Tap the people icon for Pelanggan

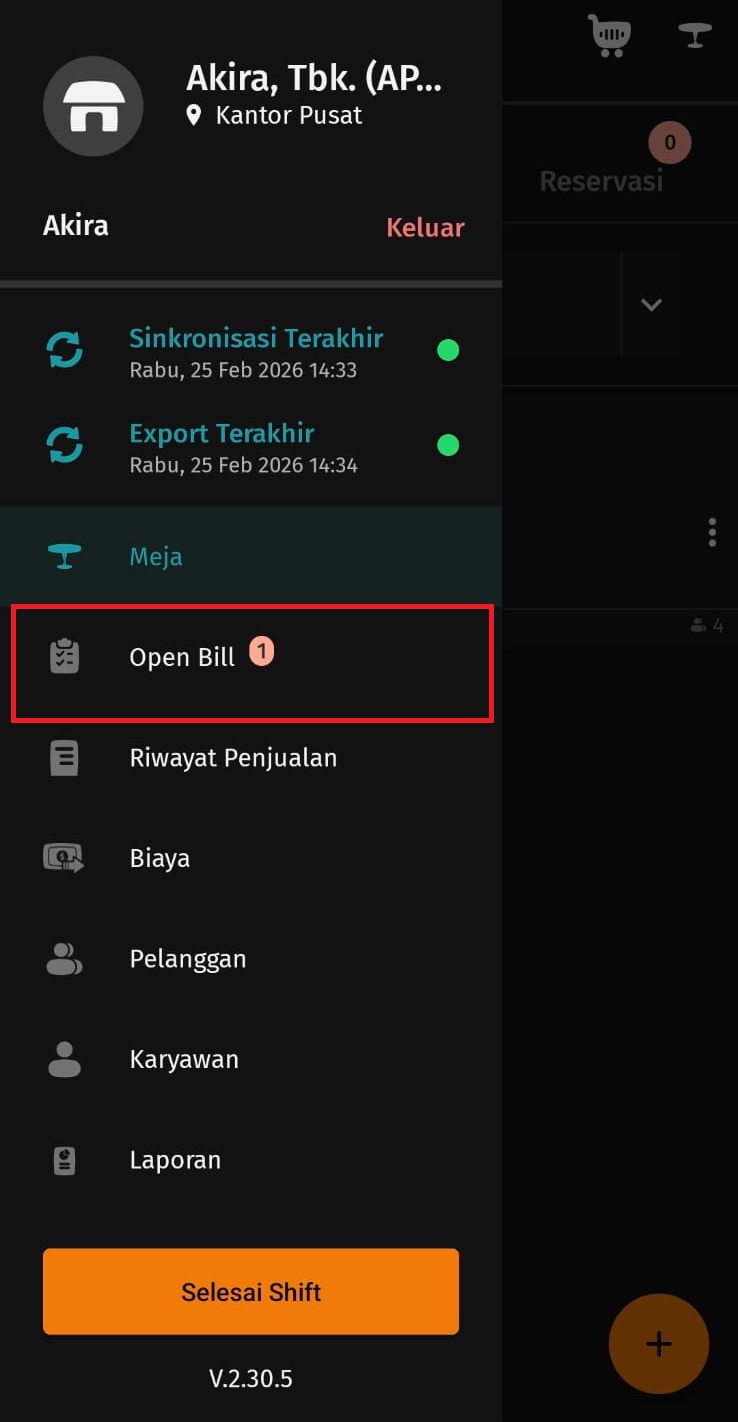(x=65, y=959)
